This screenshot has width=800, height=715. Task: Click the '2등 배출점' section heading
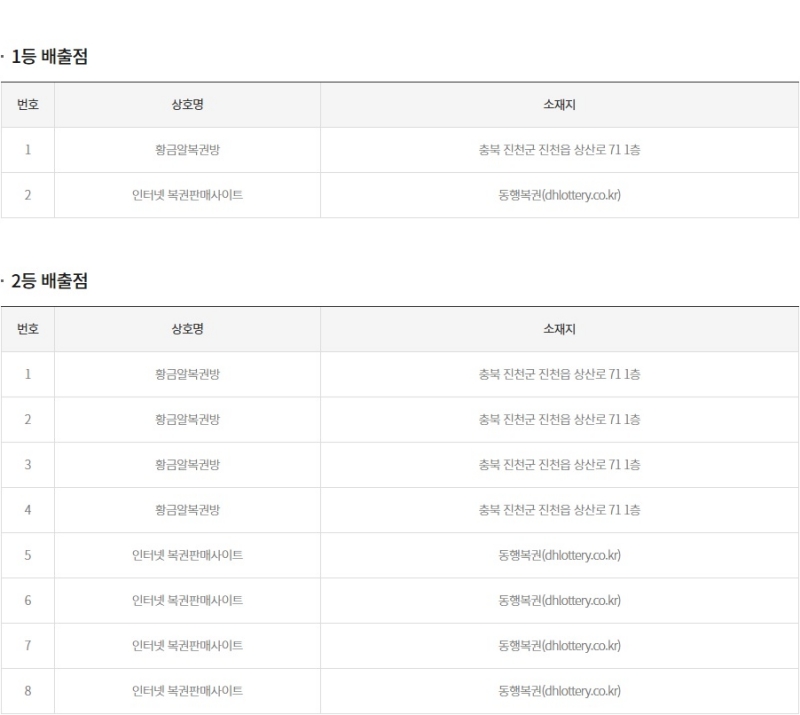pyautogui.click(x=49, y=281)
